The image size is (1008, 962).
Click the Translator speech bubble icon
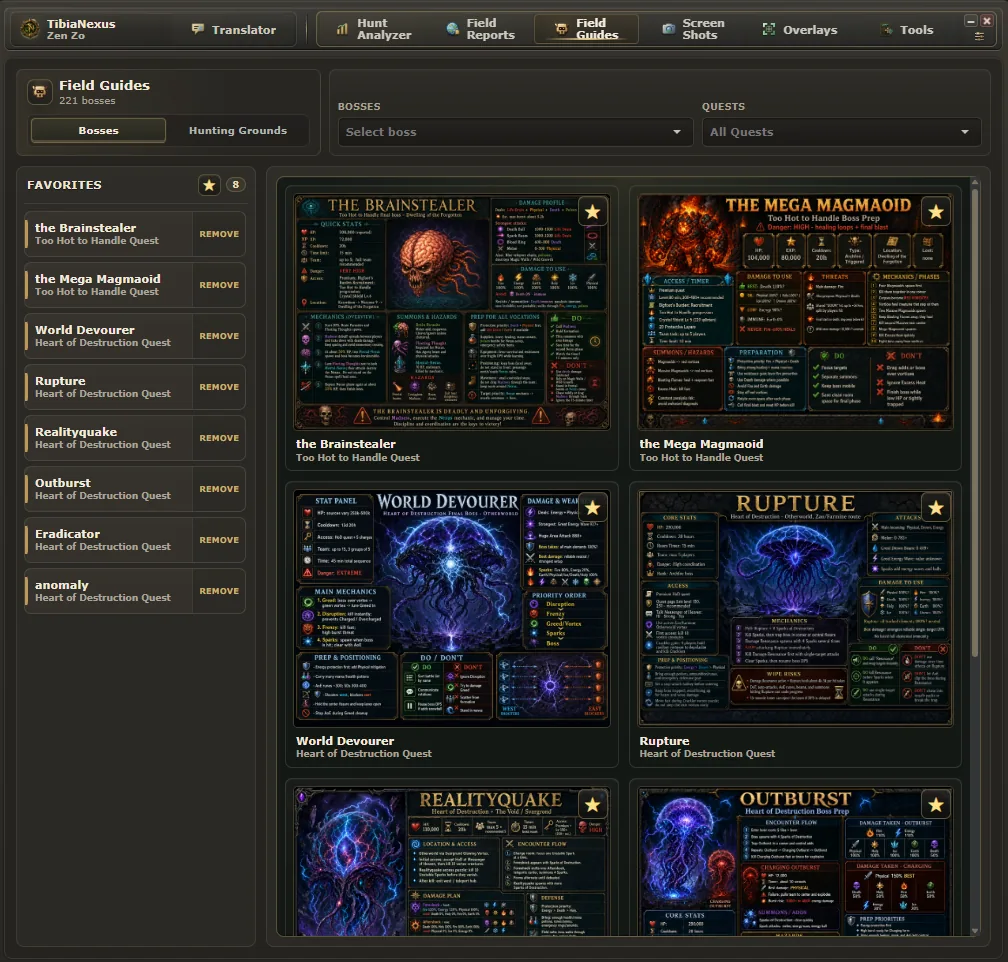point(197,29)
